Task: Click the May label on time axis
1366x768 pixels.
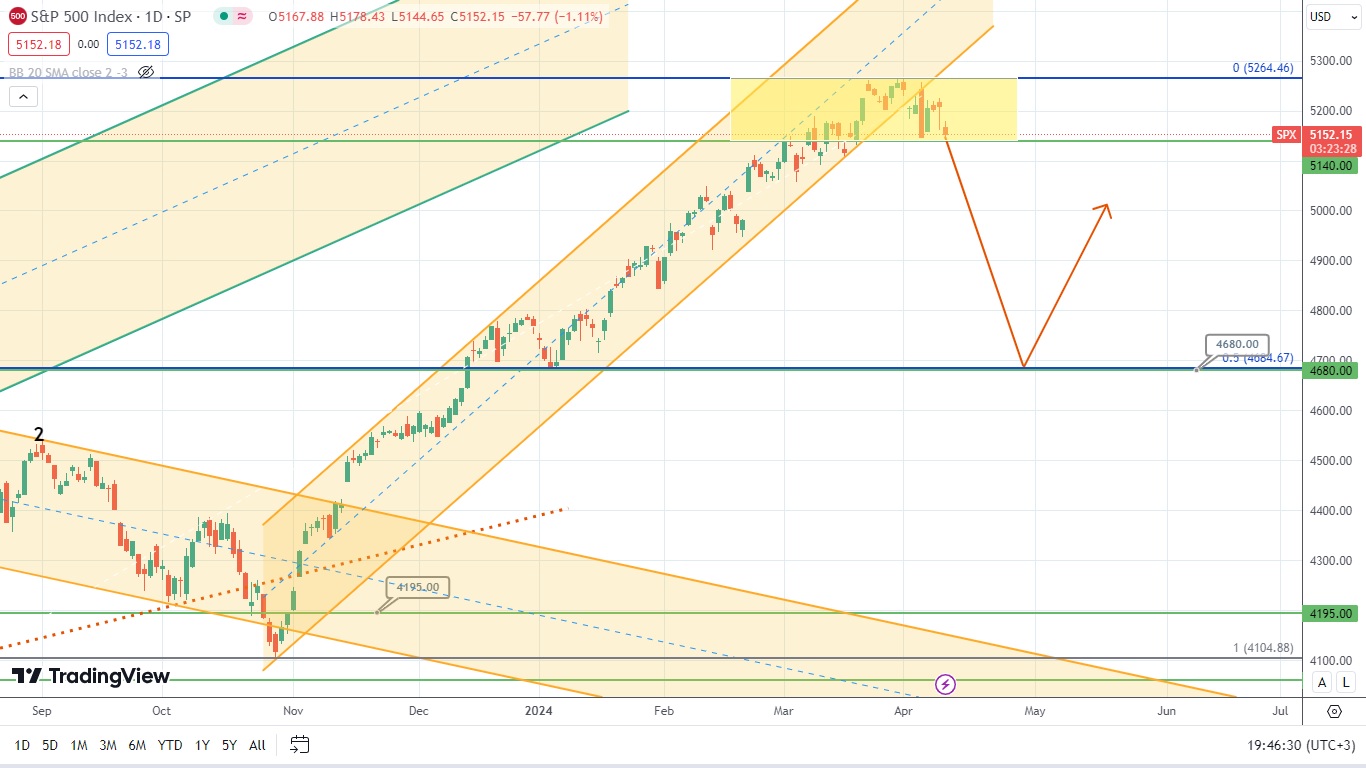Action: 1034,711
